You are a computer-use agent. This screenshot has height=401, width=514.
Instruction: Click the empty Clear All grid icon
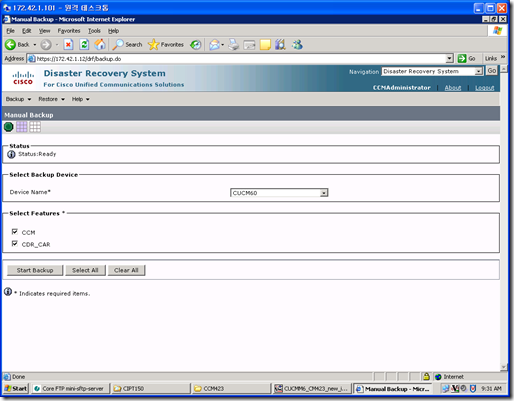point(35,127)
